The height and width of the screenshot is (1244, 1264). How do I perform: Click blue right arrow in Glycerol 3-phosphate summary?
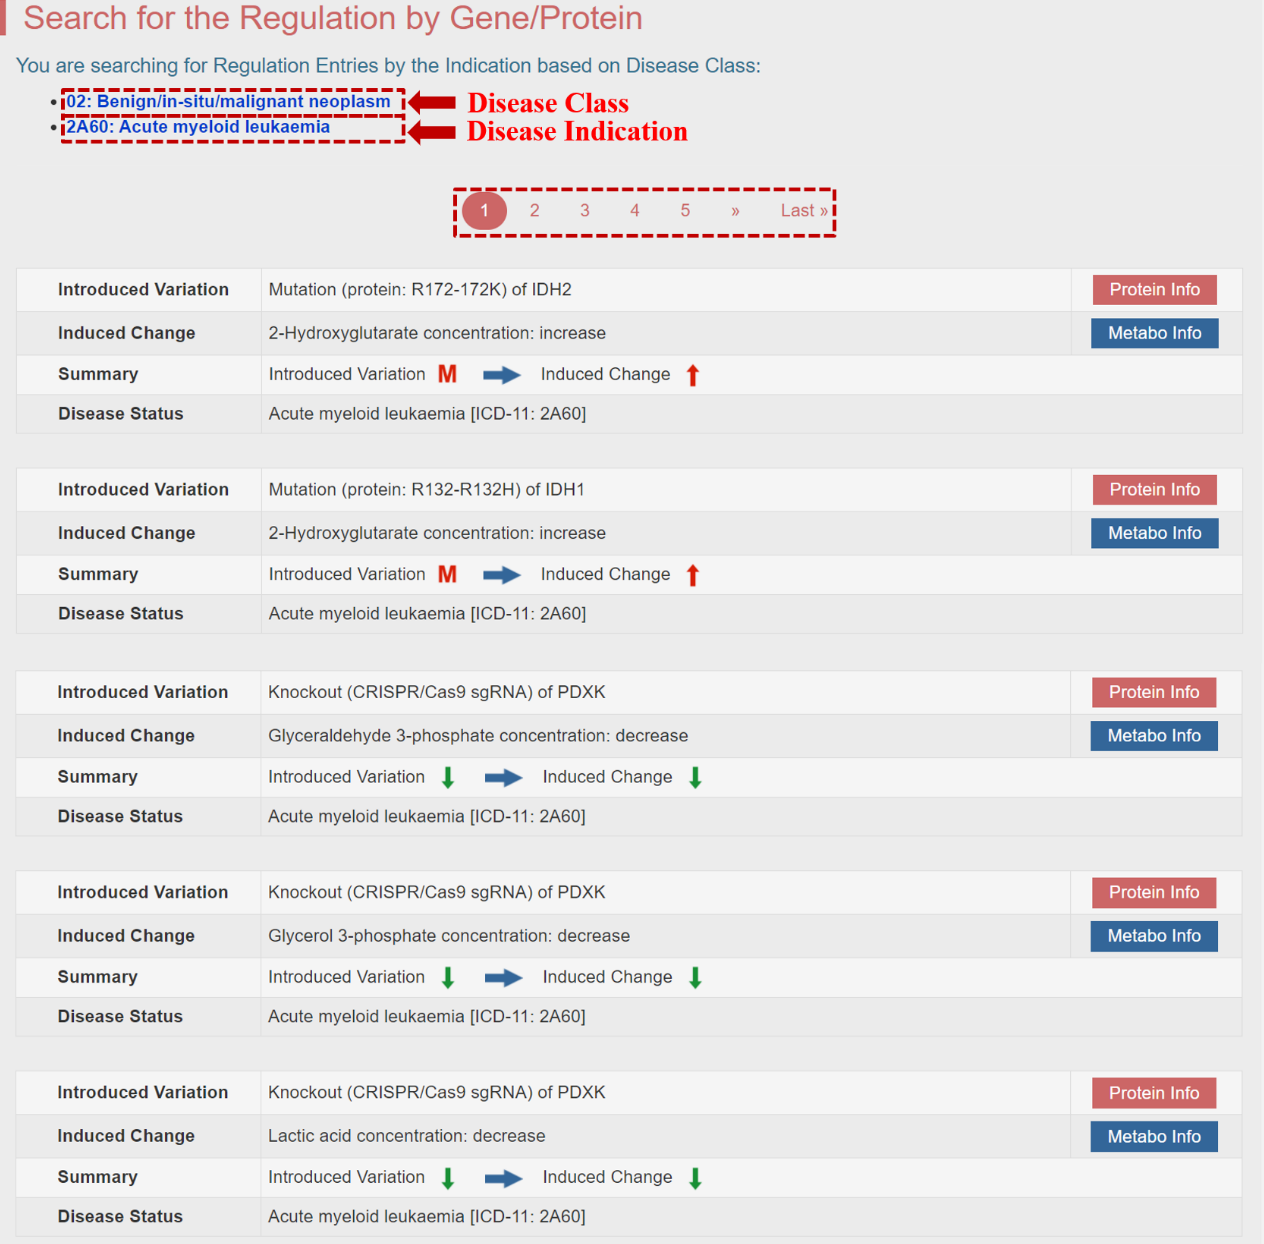pos(503,978)
